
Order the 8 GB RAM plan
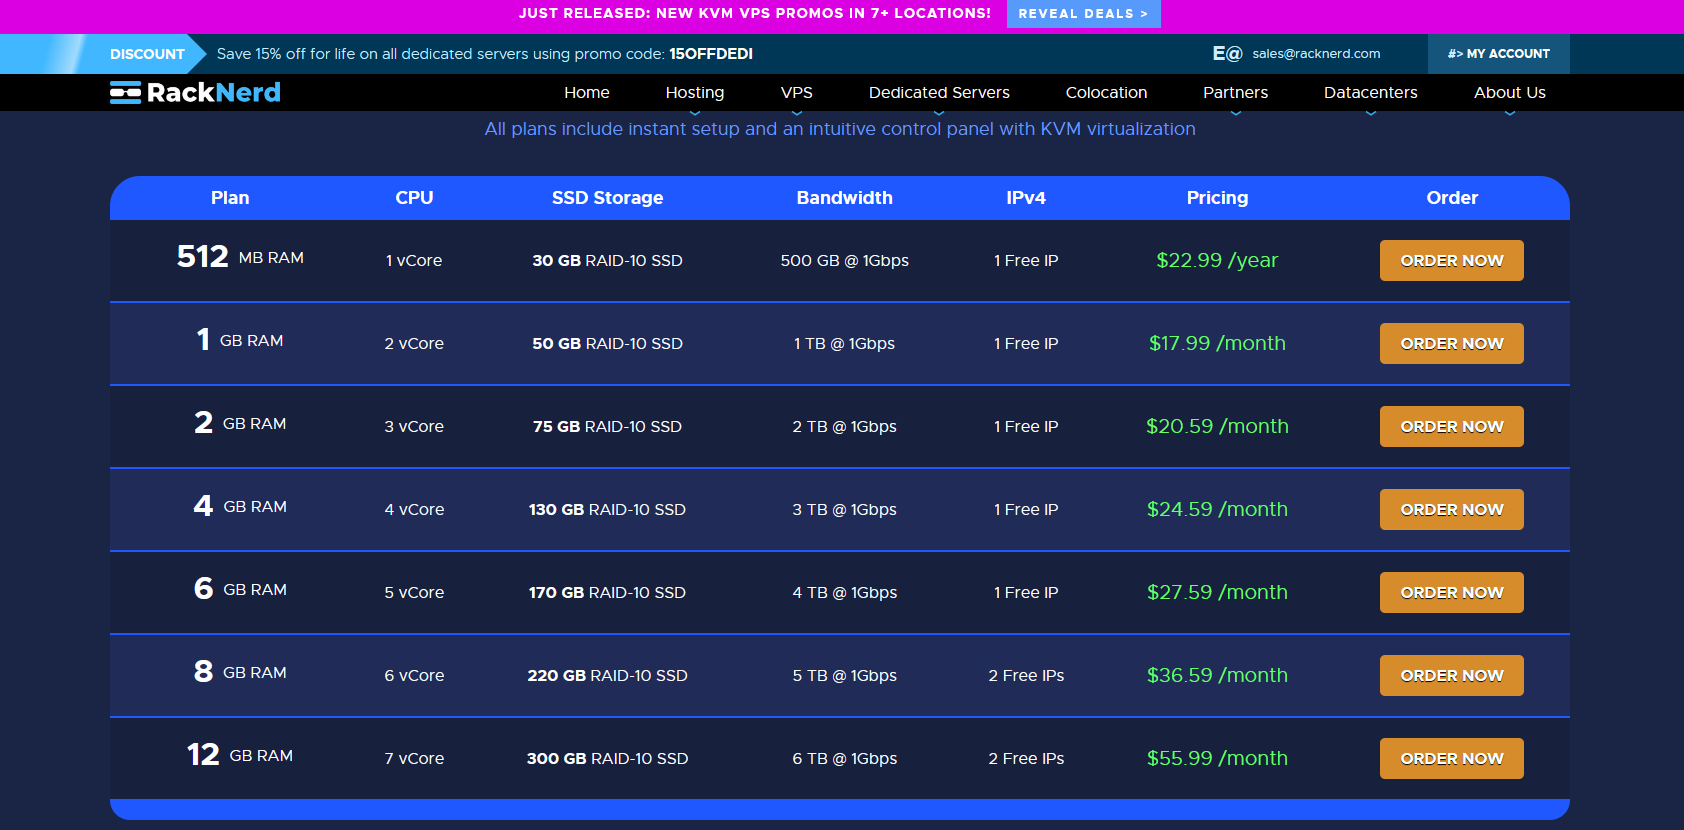1452,676
